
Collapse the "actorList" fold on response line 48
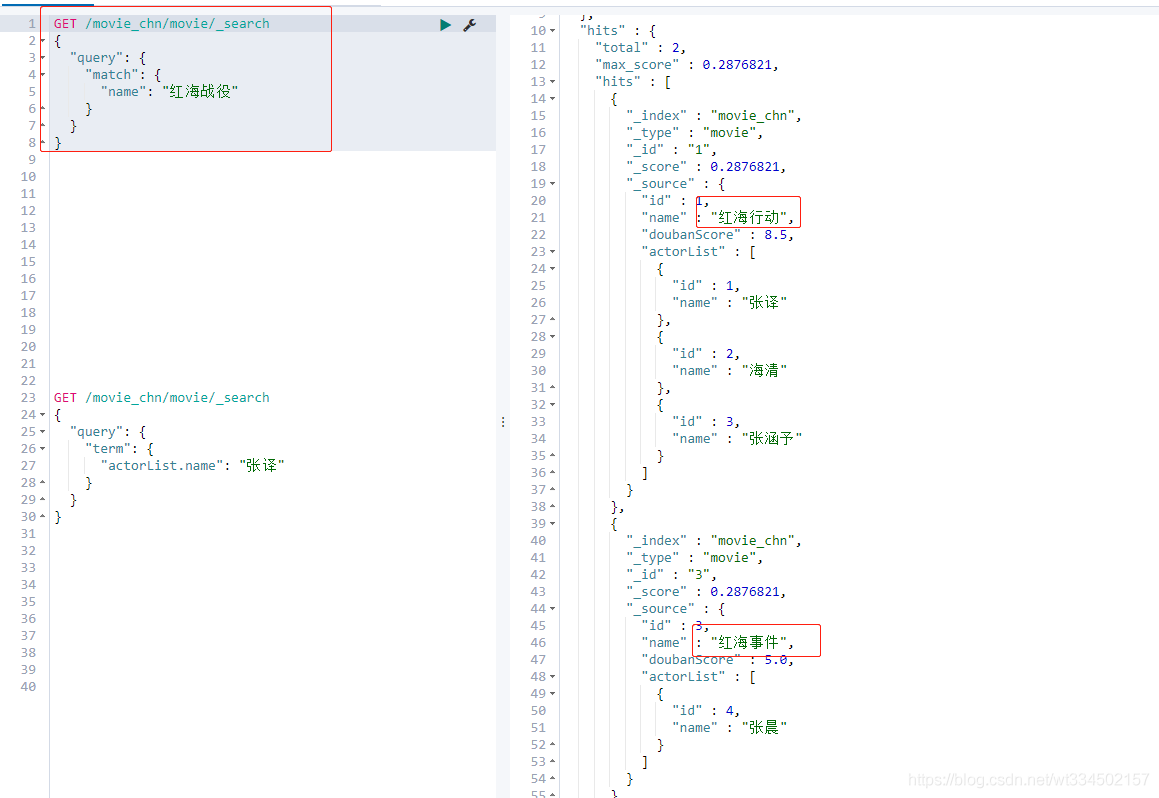pyautogui.click(x=552, y=676)
